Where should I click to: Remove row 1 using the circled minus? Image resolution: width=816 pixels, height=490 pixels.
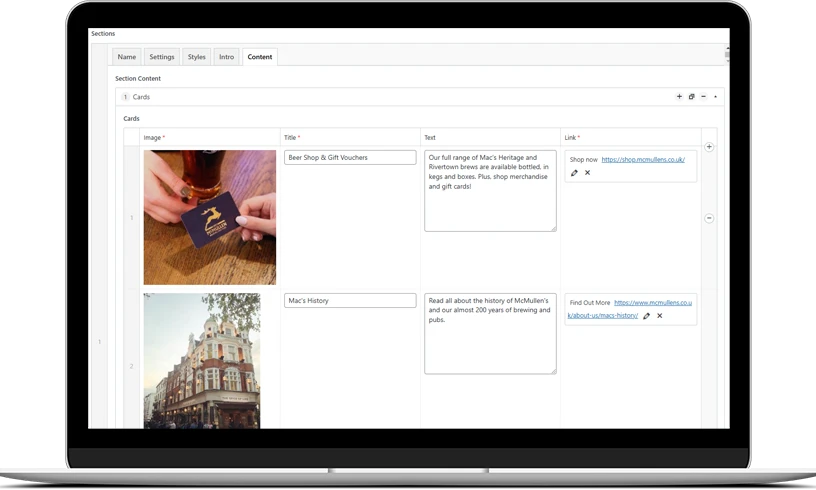709,218
